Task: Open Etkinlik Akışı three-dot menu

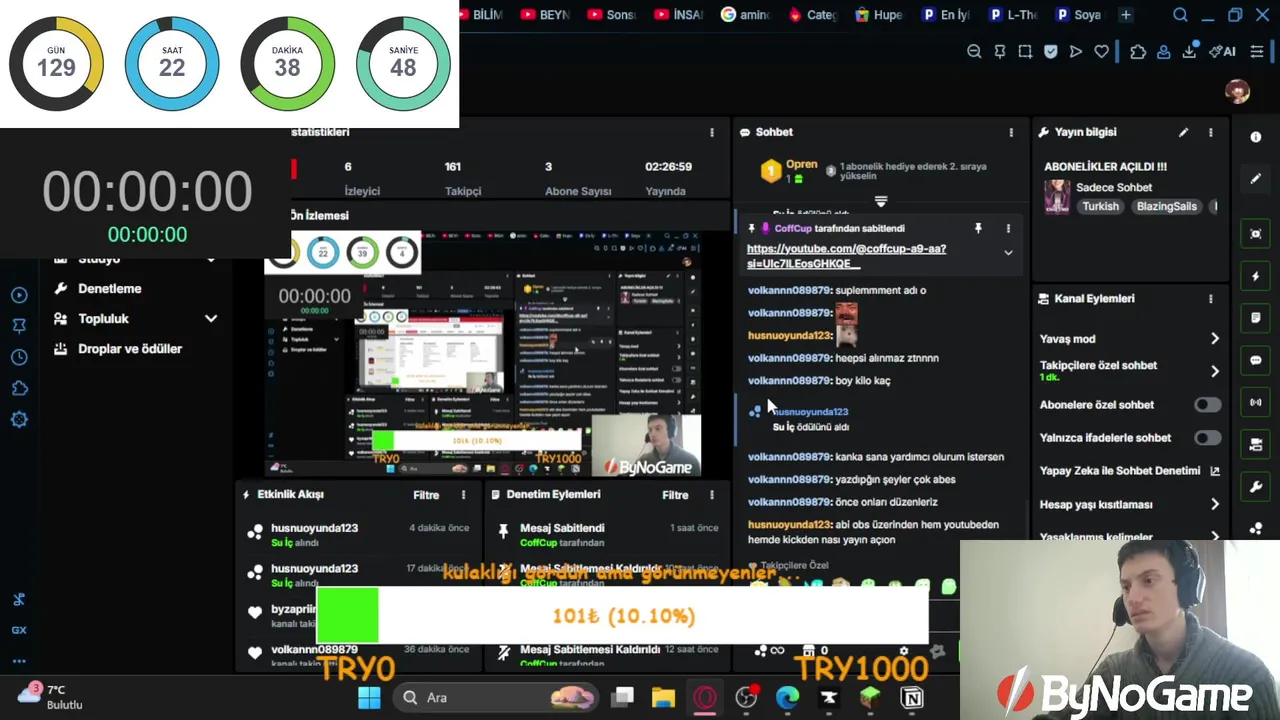Action: pos(463,495)
